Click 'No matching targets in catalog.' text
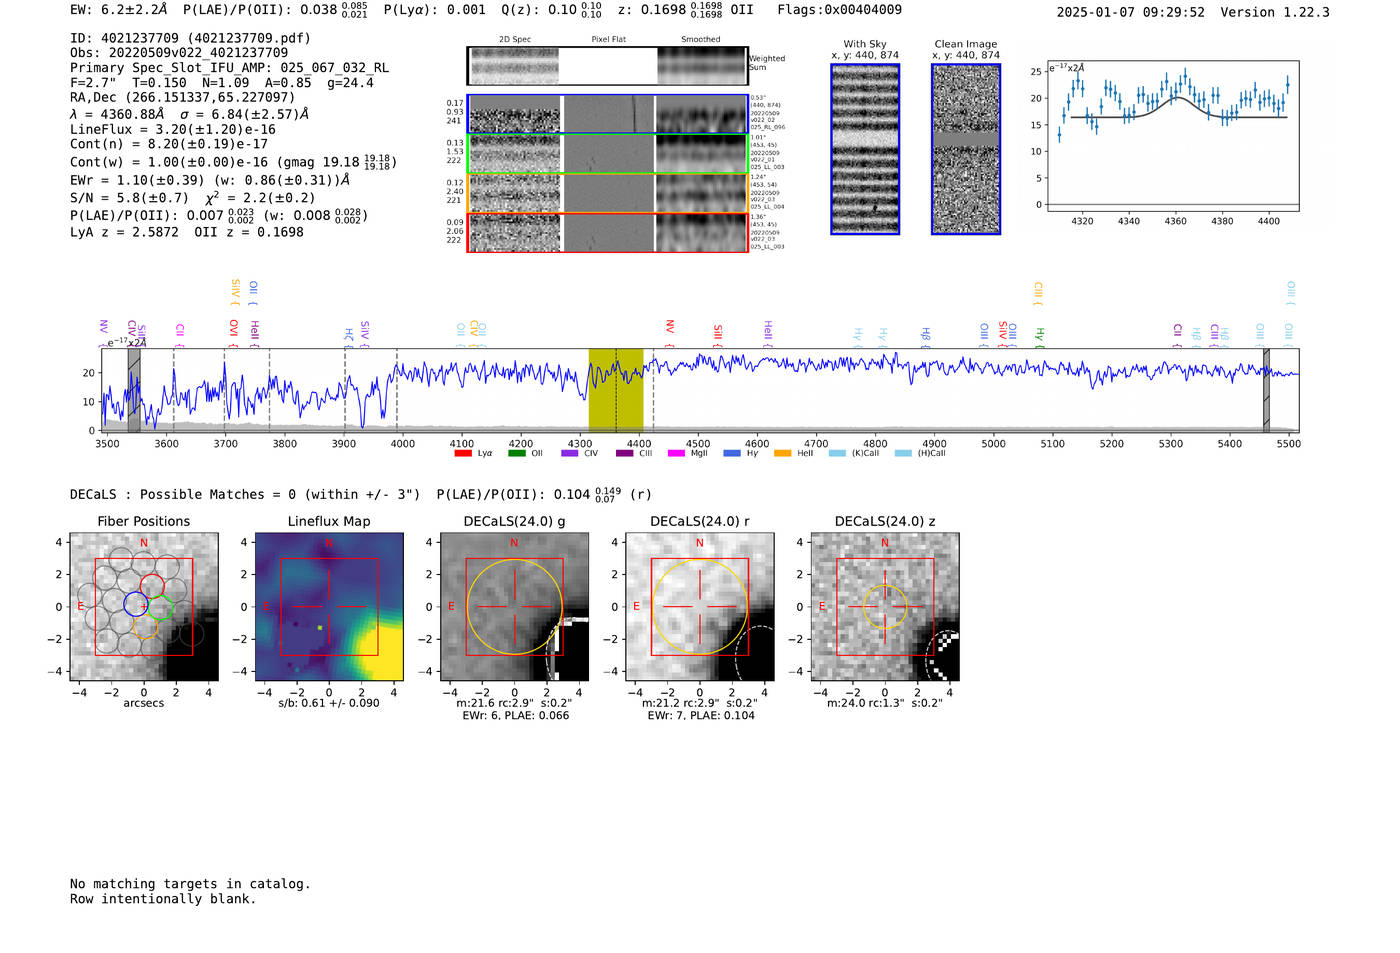Viewport: 1400px width, 953px height. click(x=190, y=884)
